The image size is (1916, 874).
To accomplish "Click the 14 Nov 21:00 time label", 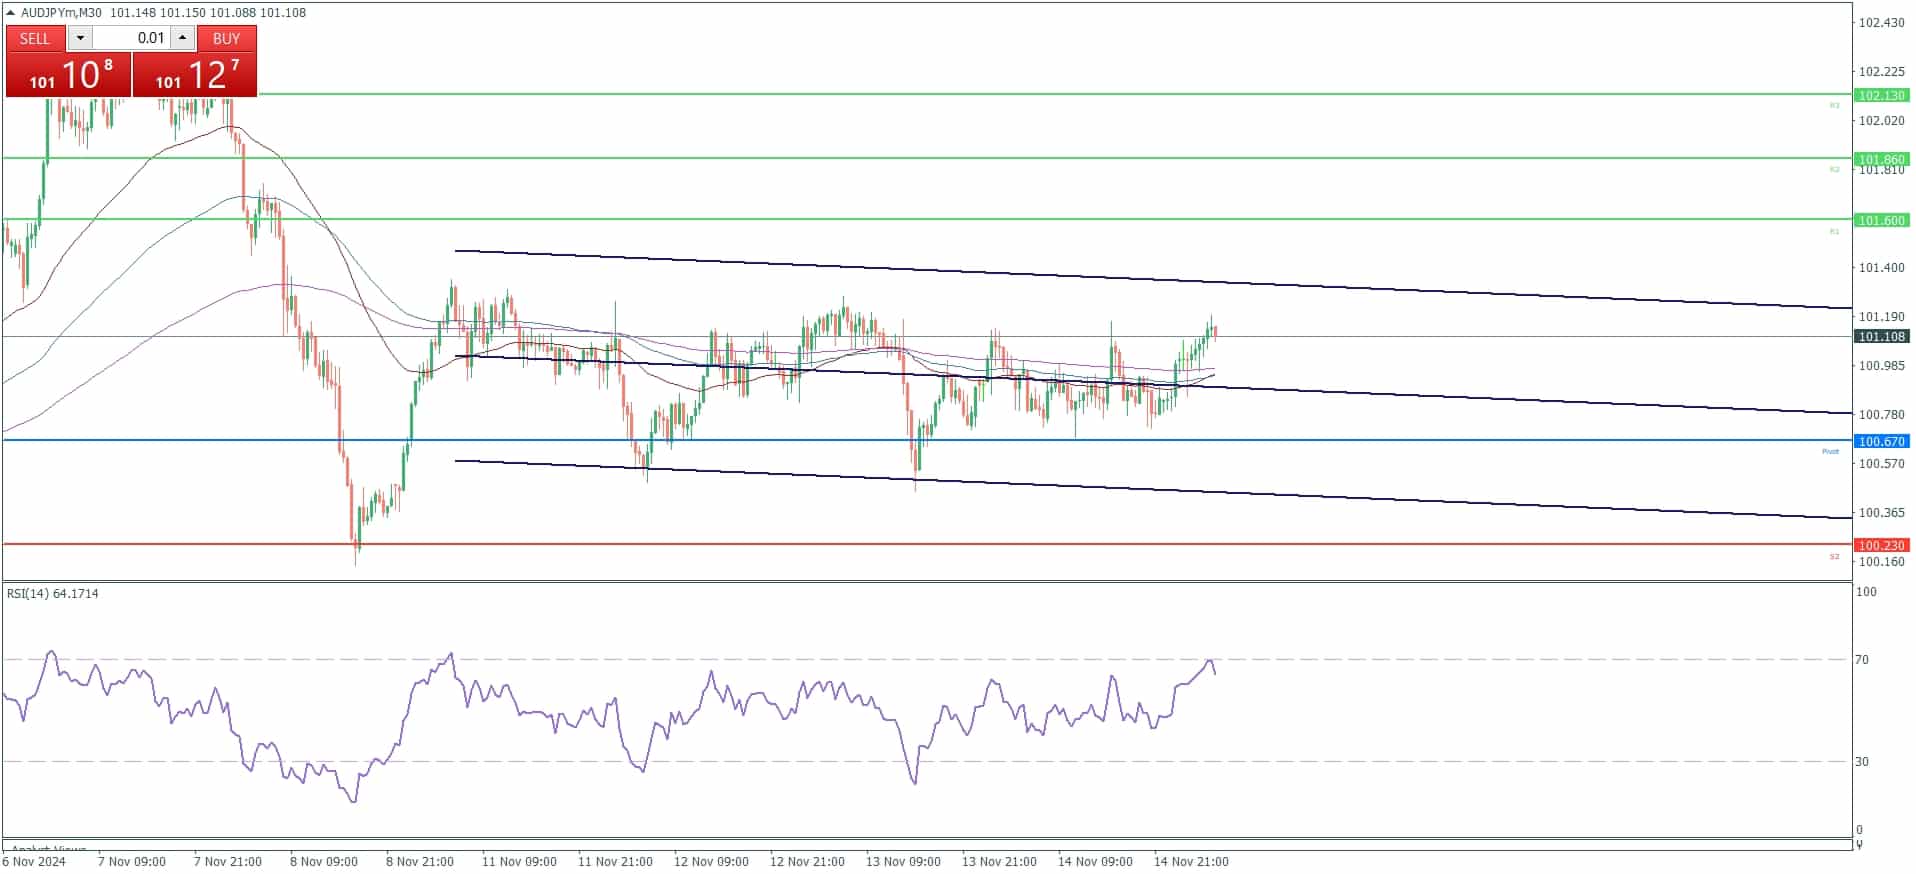I will click(1191, 861).
